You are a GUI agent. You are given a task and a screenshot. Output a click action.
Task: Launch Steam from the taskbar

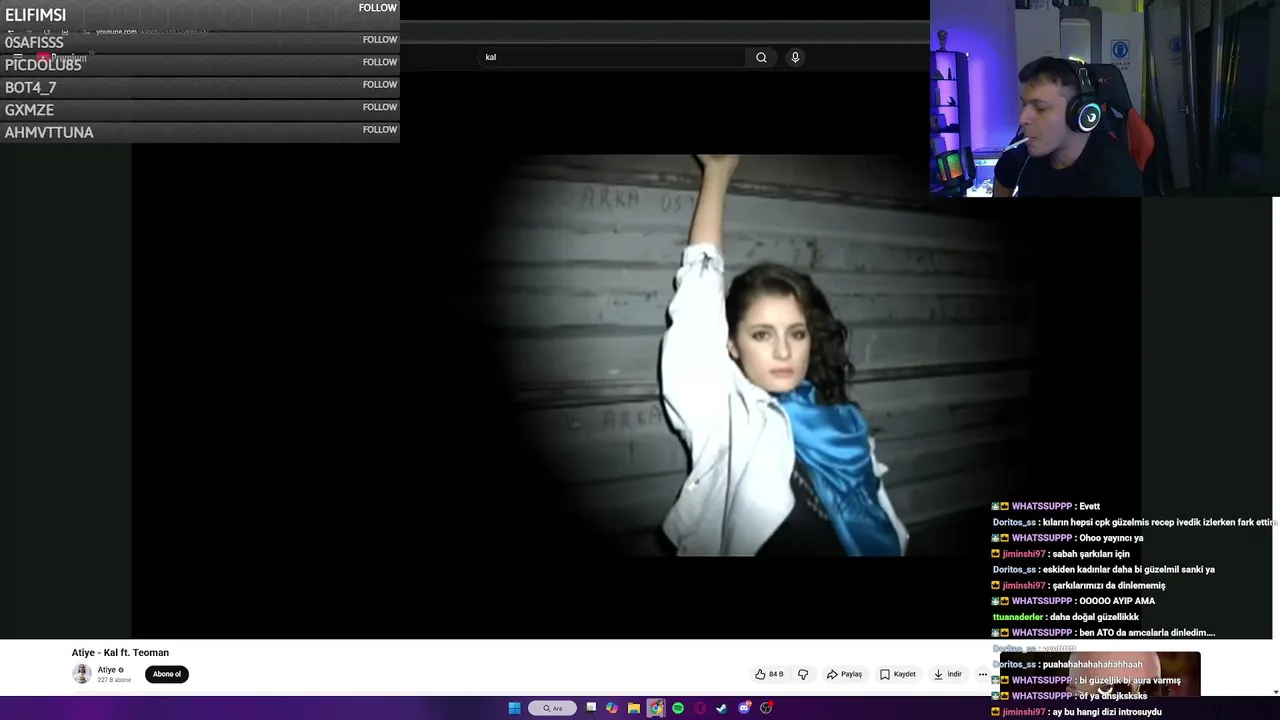click(721, 708)
